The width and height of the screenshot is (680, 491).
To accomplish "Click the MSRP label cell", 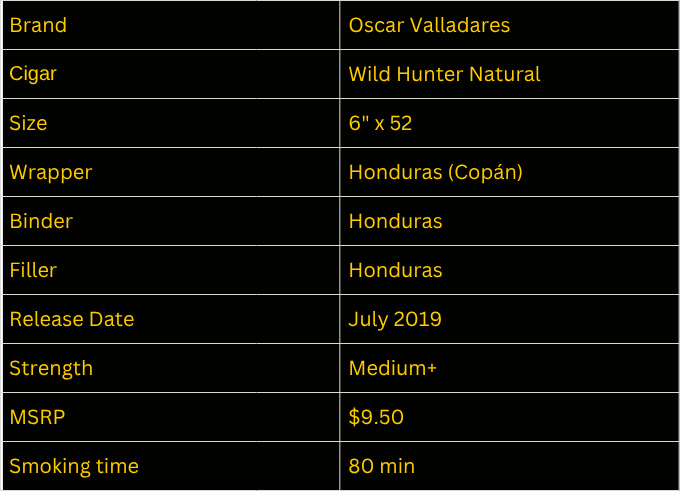I will [x=171, y=417].
